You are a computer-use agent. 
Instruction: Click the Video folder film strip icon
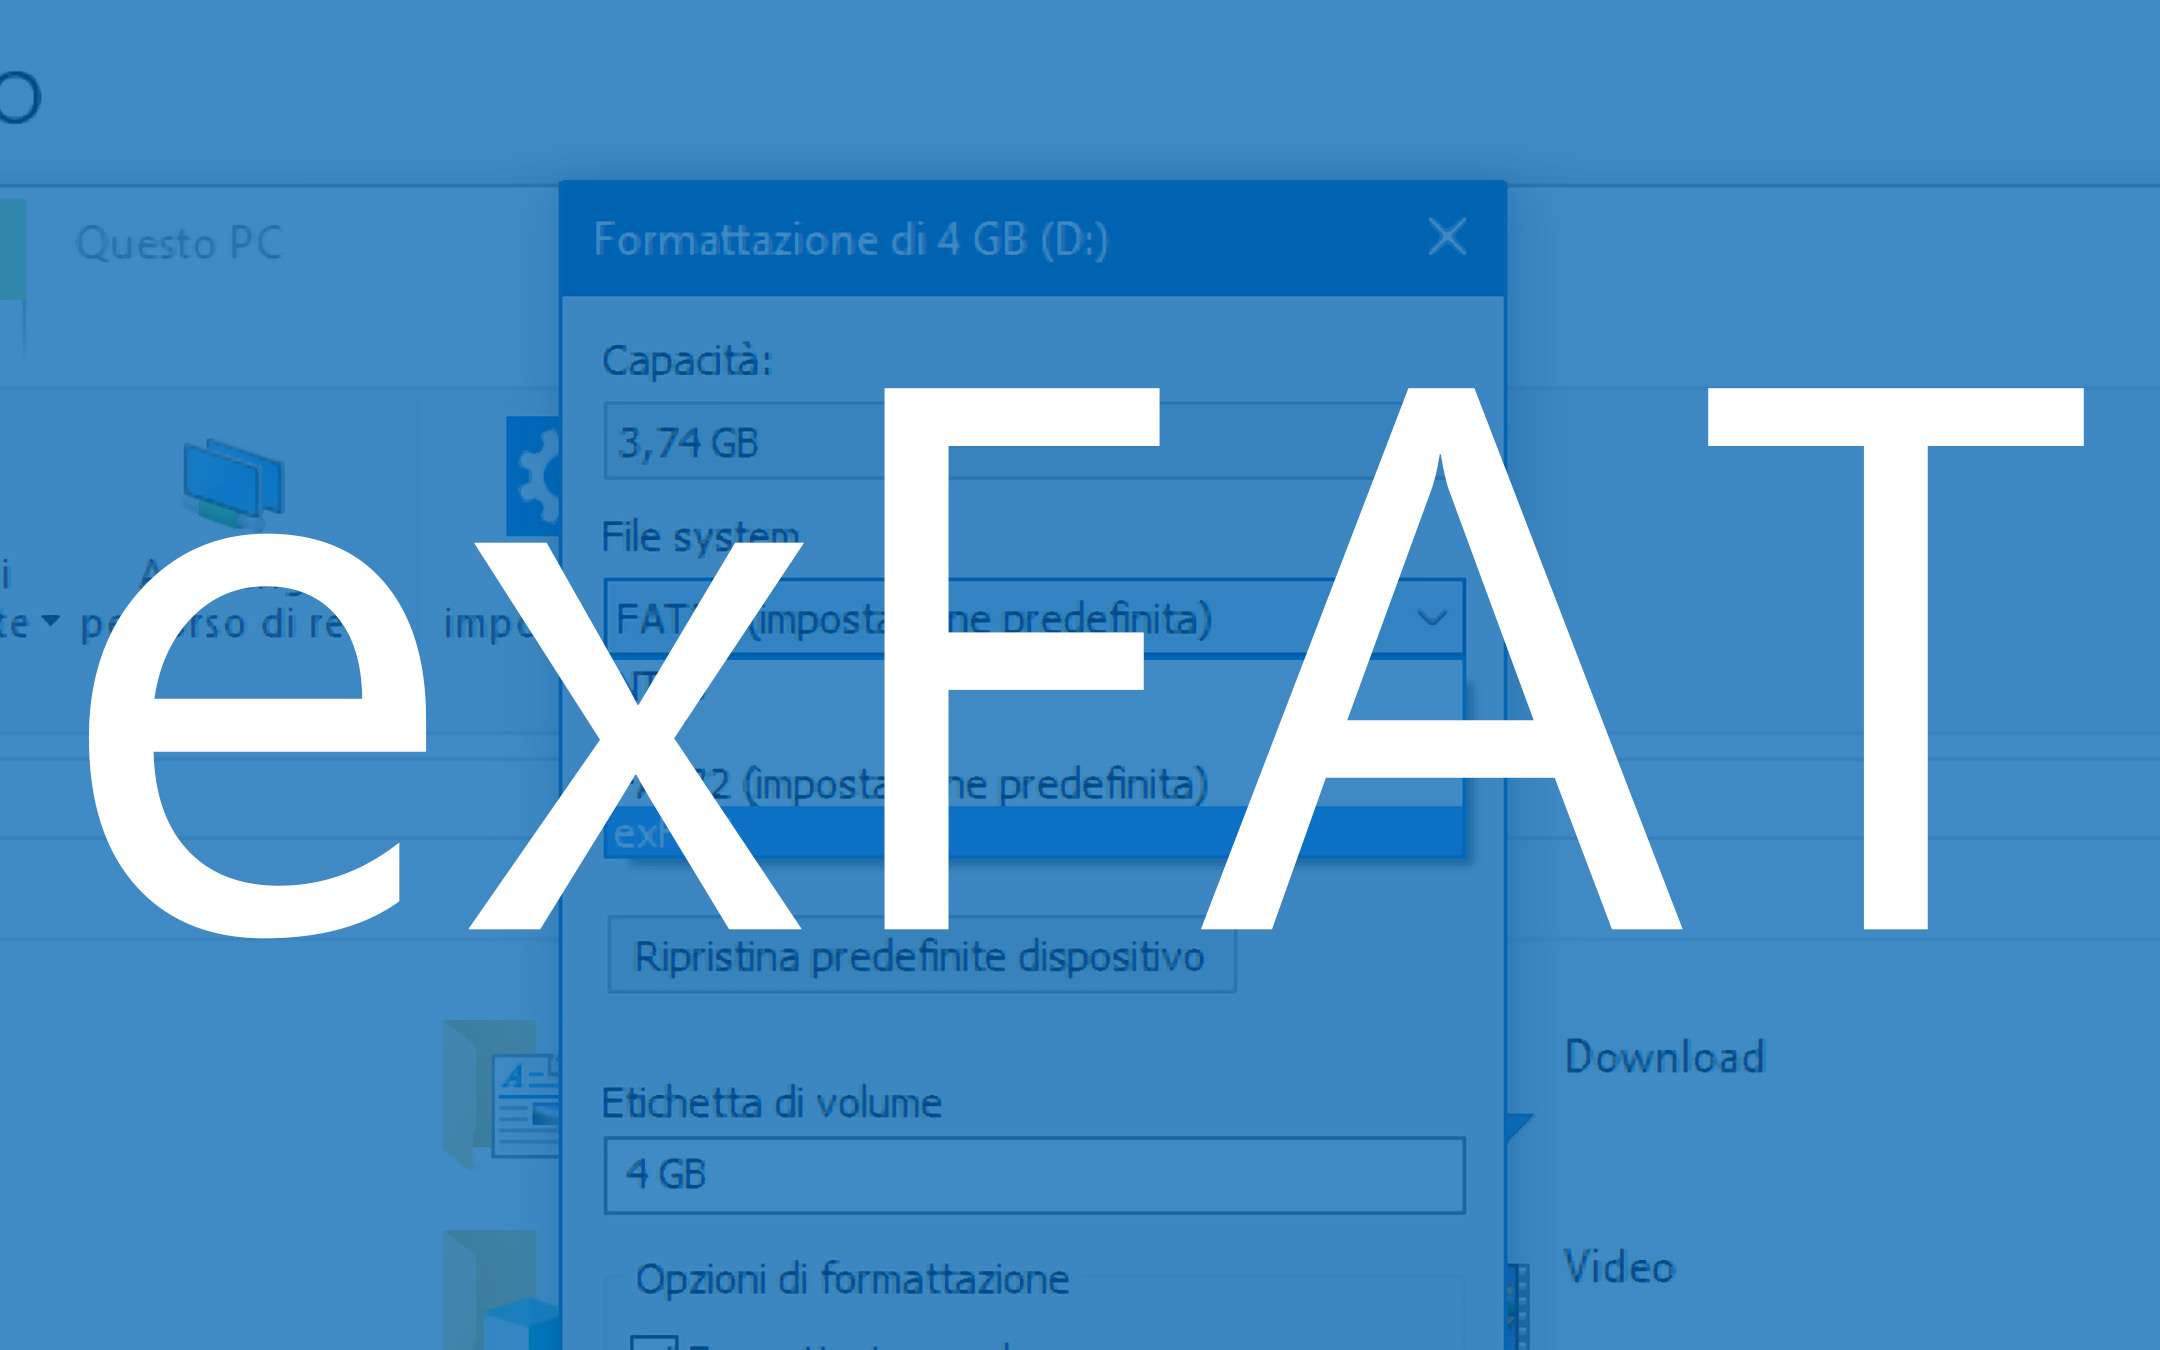(1518, 1305)
